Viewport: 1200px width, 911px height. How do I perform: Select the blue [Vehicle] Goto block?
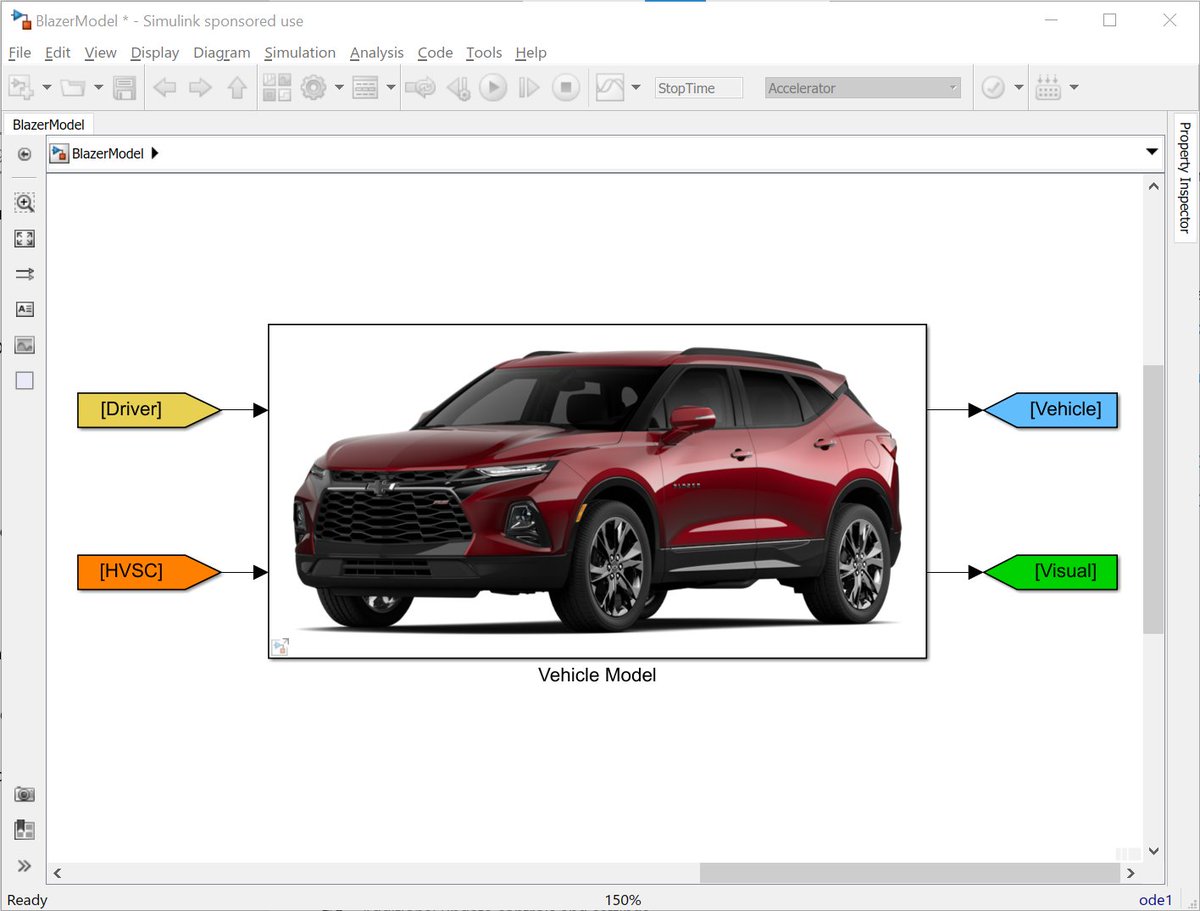click(1050, 409)
